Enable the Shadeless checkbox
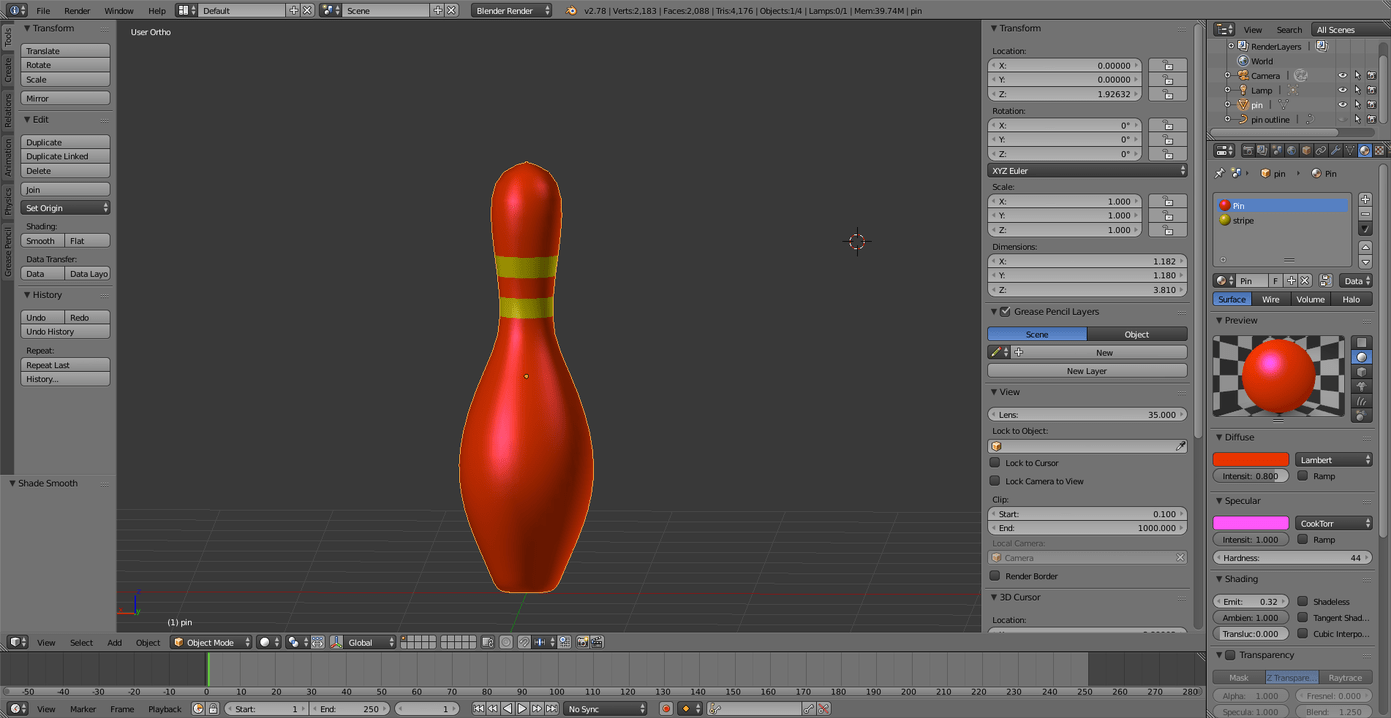Viewport: 1391px width, 718px height. tap(1303, 602)
